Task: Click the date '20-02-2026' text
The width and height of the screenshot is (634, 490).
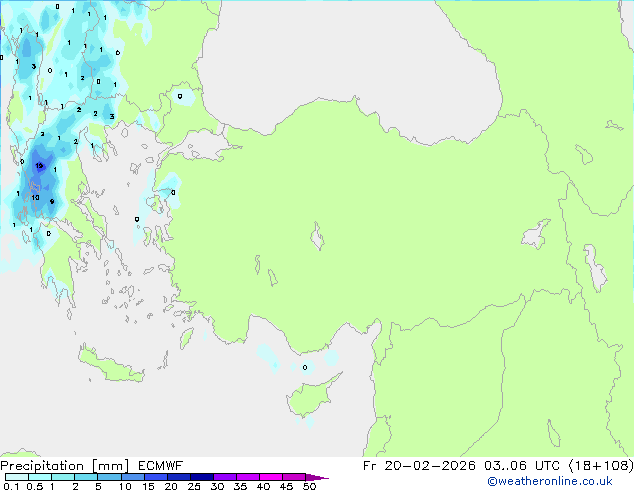Action: coord(430,466)
